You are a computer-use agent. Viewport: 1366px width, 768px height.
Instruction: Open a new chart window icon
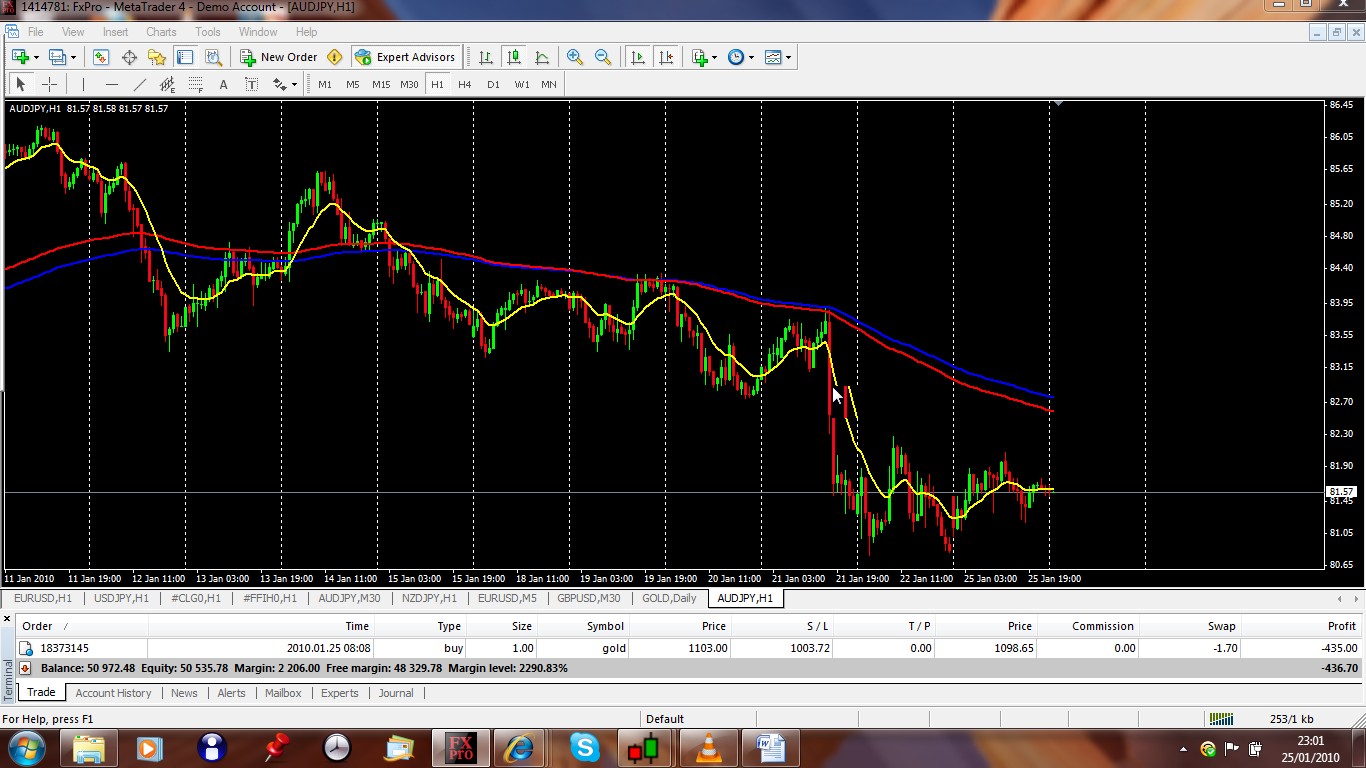pyautogui.click(x=20, y=57)
